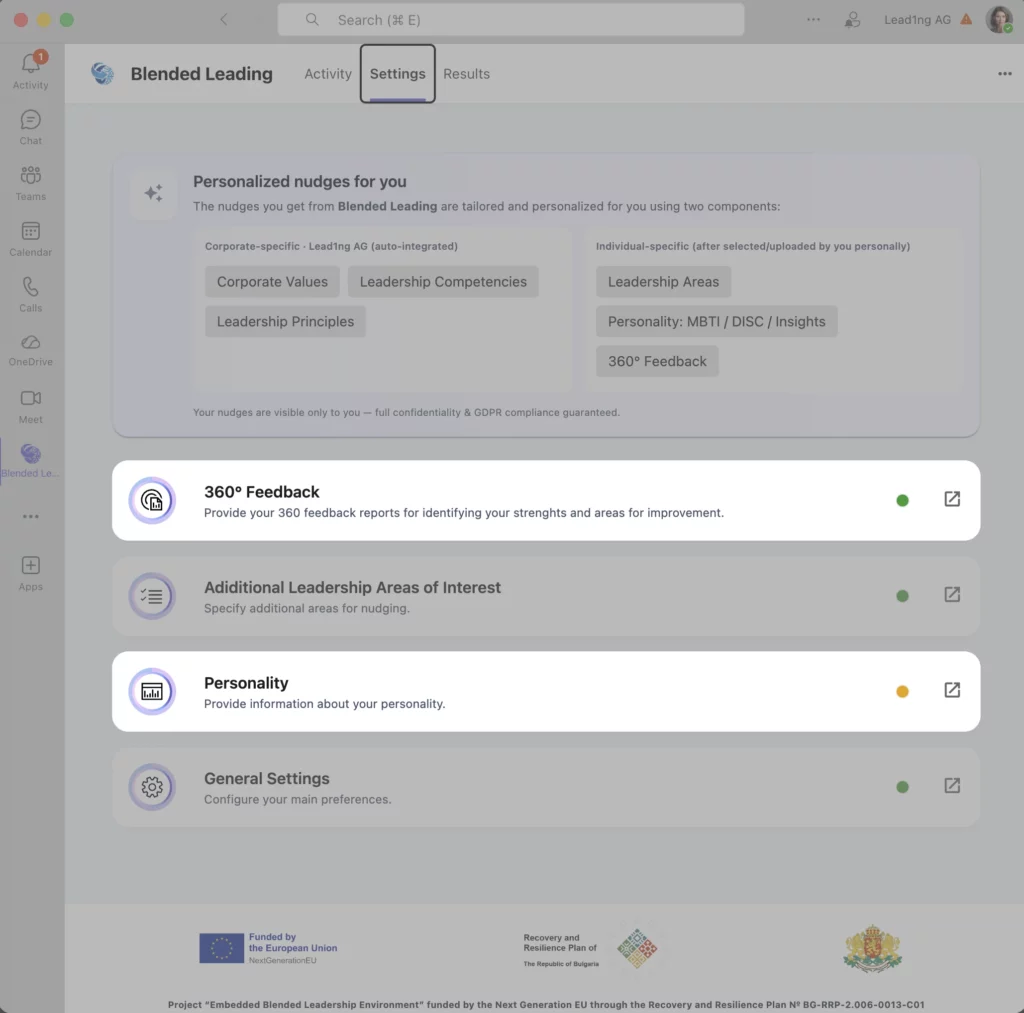The width and height of the screenshot is (1024, 1013).
Task: Open more options menu in tab header
Action: (x=1004, y=74)
